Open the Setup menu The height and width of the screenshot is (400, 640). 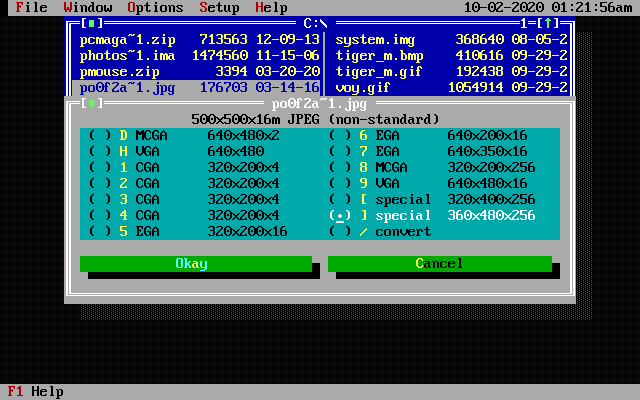pos(220,7)
